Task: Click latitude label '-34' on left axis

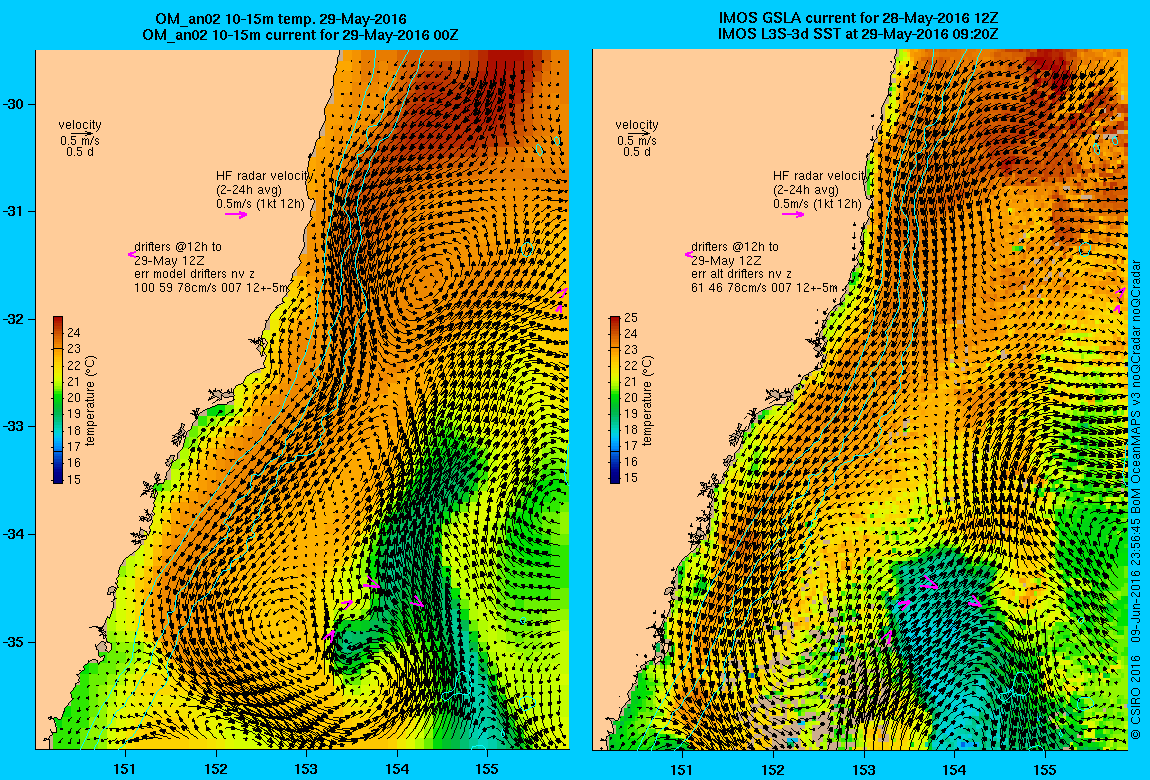Action: click(x=14, y=534)
